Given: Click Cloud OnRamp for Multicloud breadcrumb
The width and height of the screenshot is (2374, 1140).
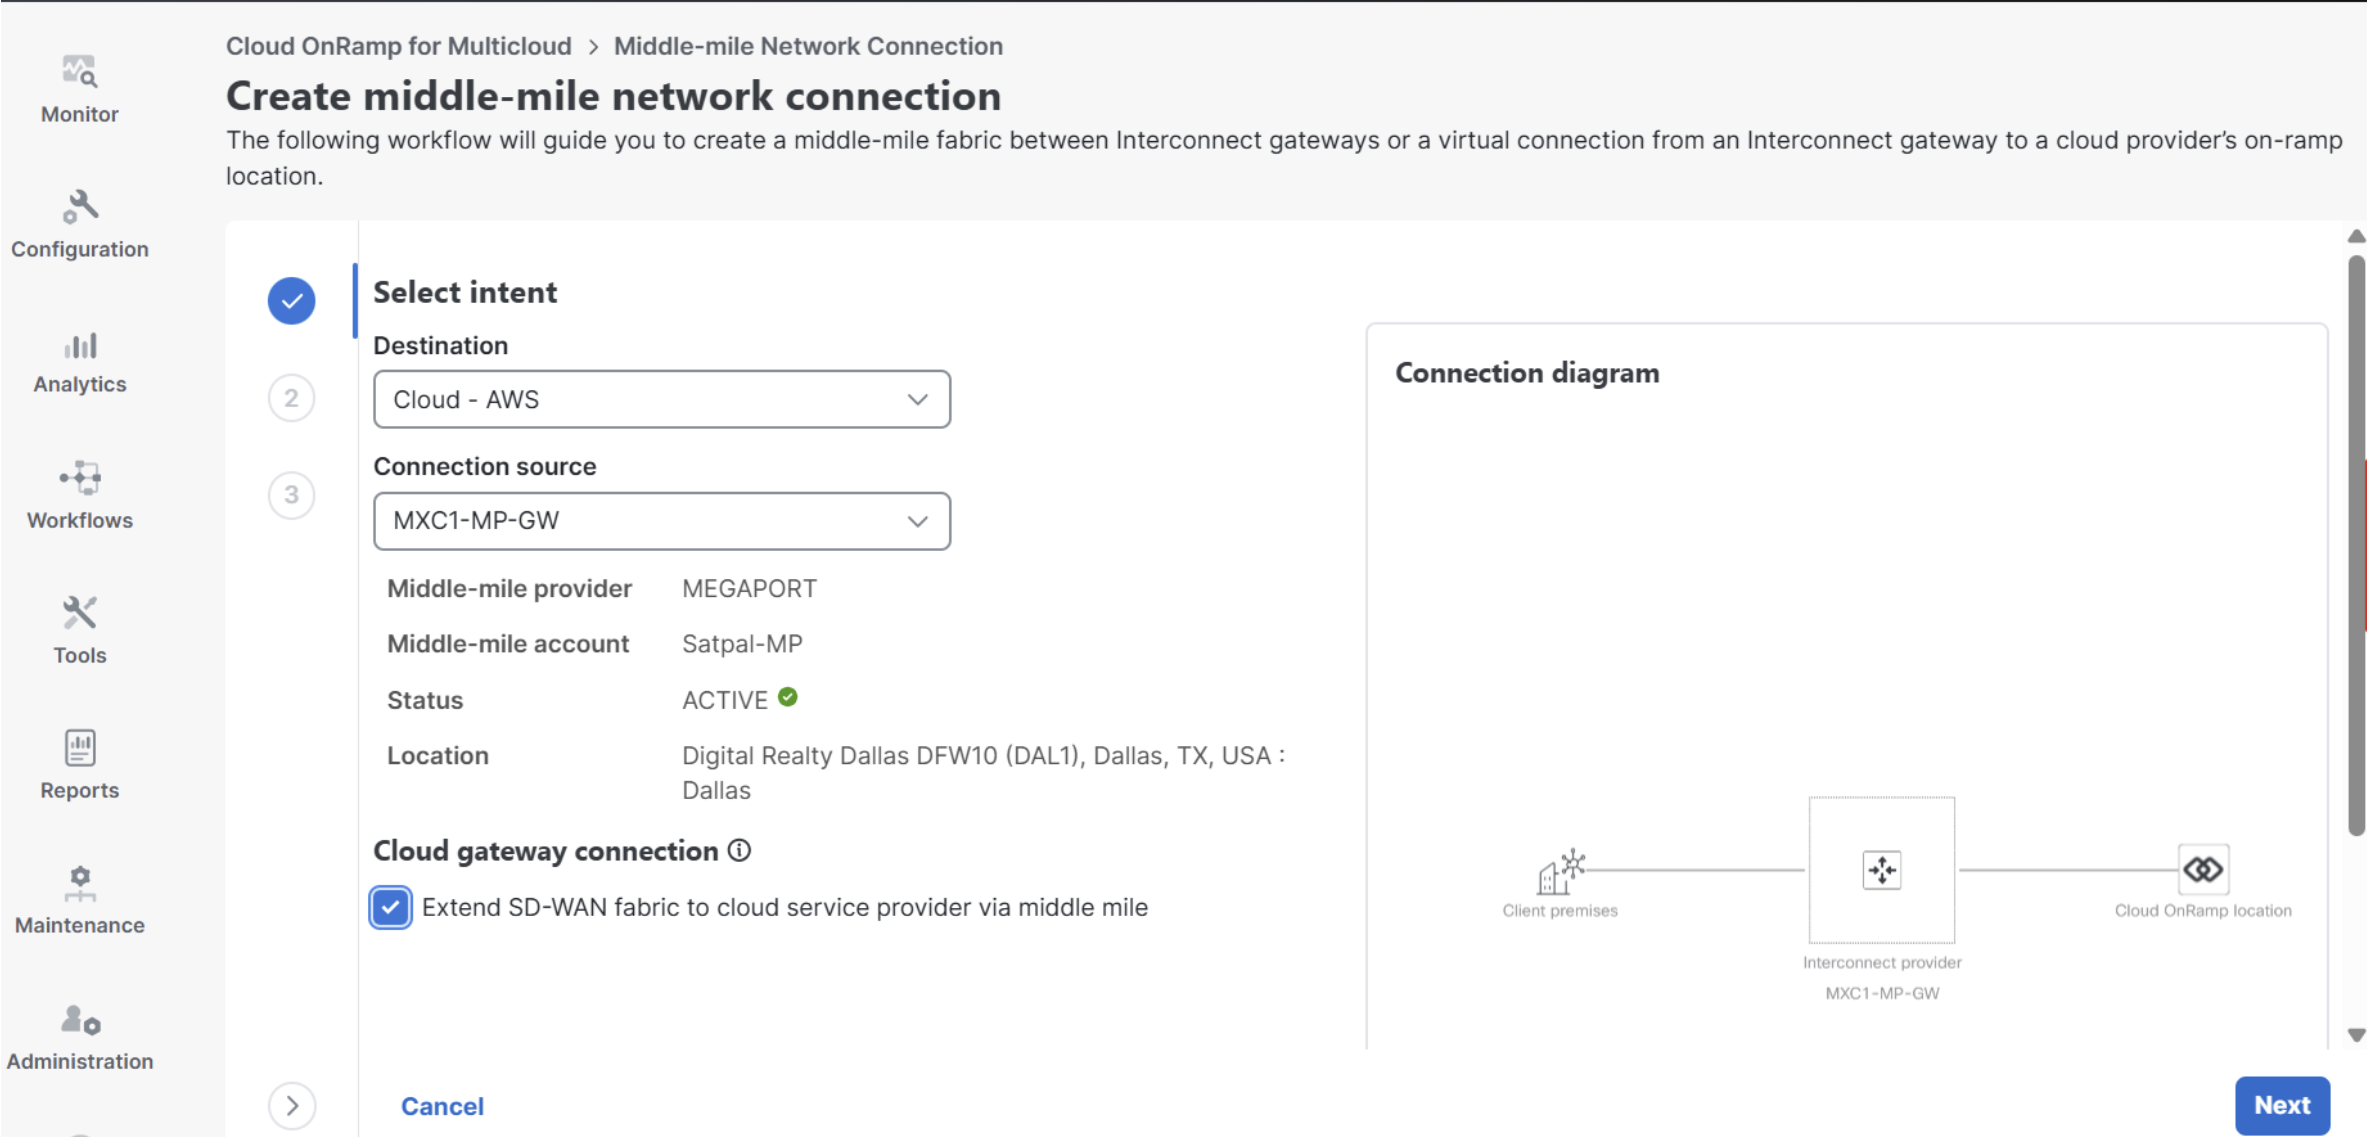Looking at the screenshot, I should pyautogui.click(x=398, y=46).
